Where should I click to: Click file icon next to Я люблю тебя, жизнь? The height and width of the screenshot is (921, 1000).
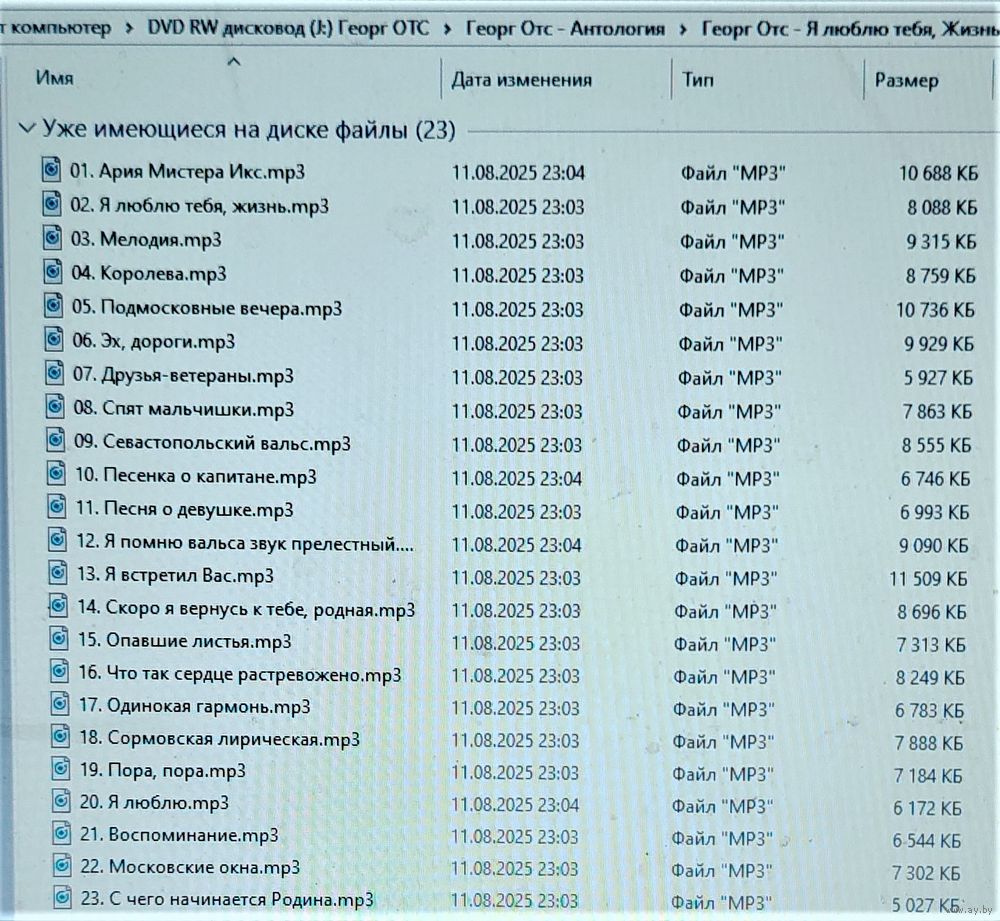52,204
